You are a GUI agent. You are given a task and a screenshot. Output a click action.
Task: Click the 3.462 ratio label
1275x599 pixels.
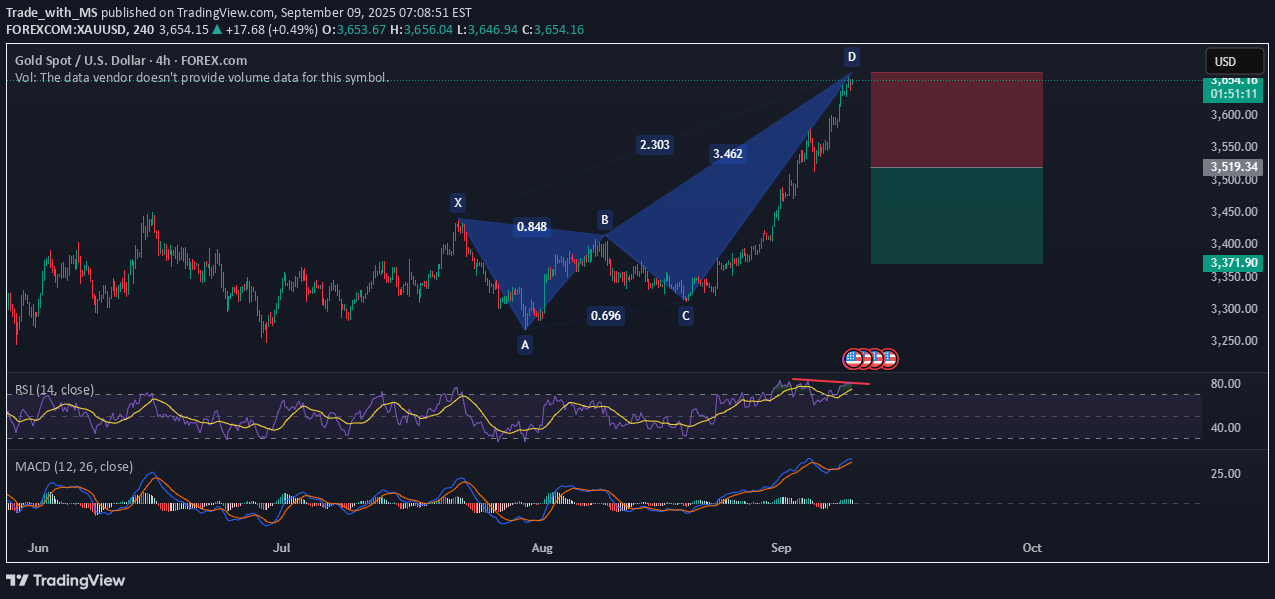[x=727, y=154]
